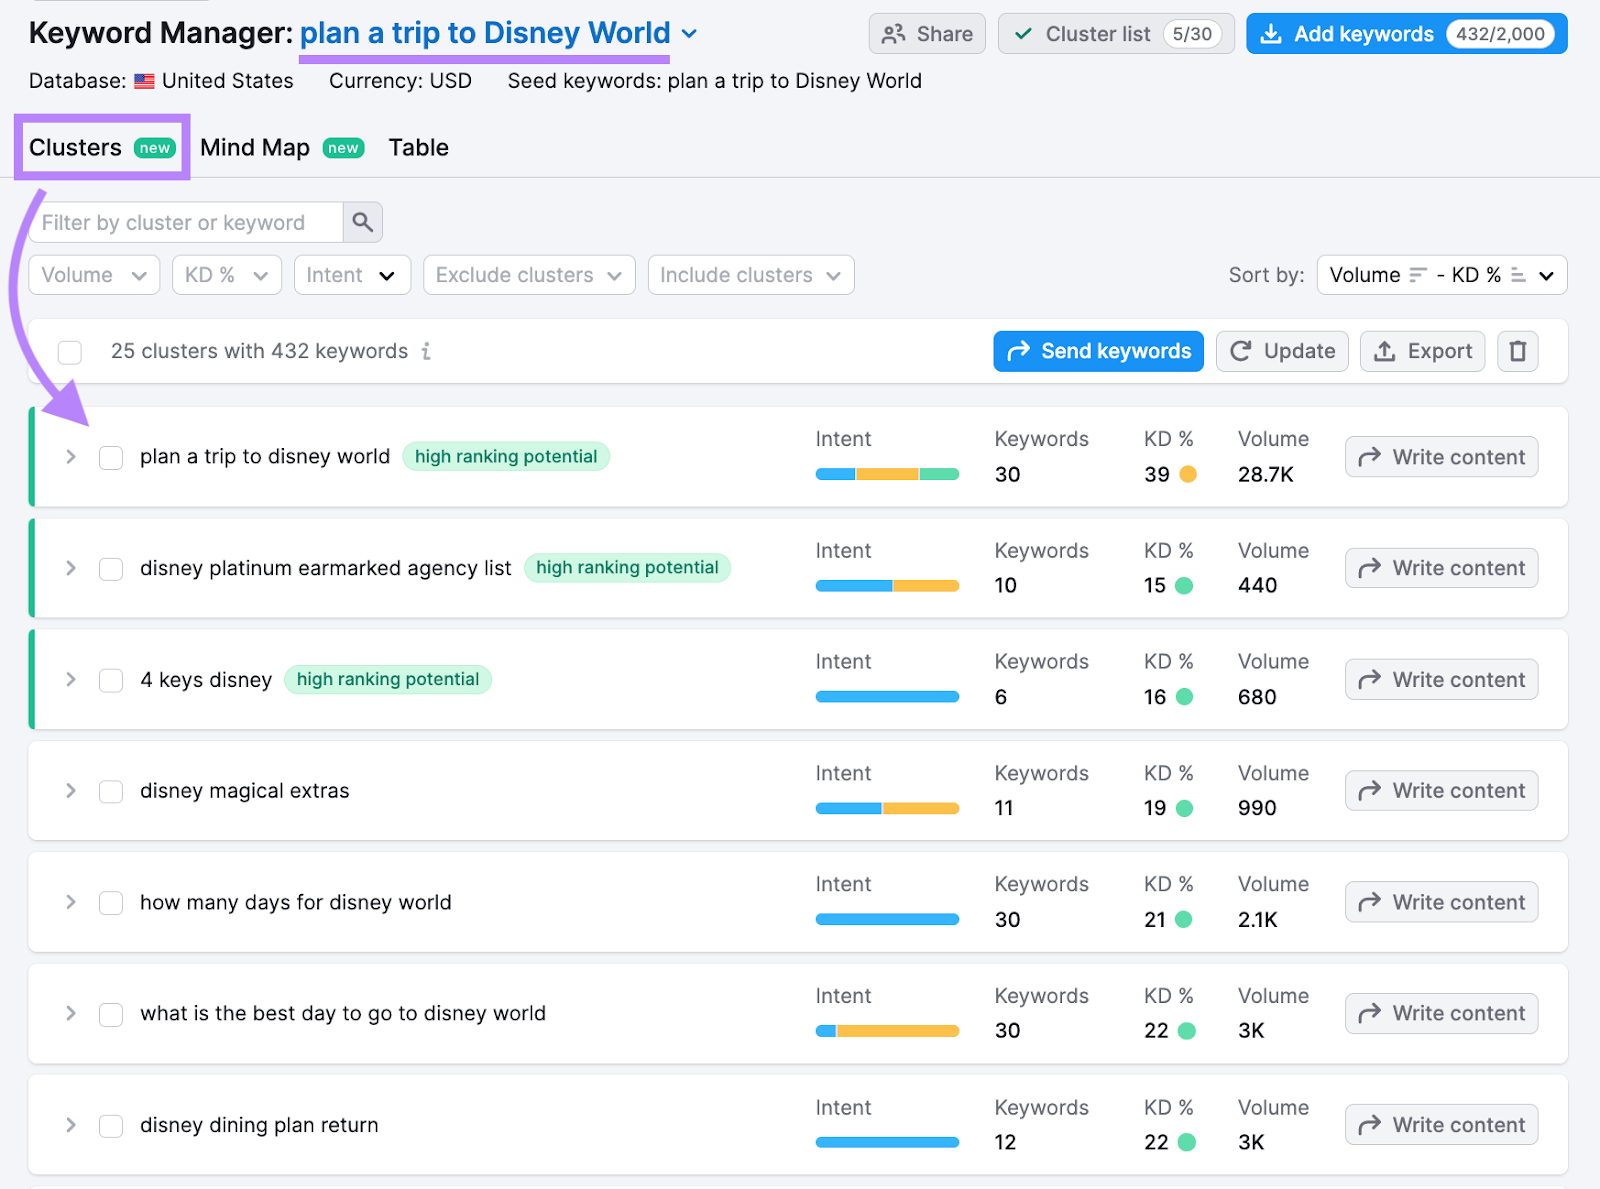Click Write content for disney dining plan return
Screen dimensions: 1600x1189
(1441, 1125)
